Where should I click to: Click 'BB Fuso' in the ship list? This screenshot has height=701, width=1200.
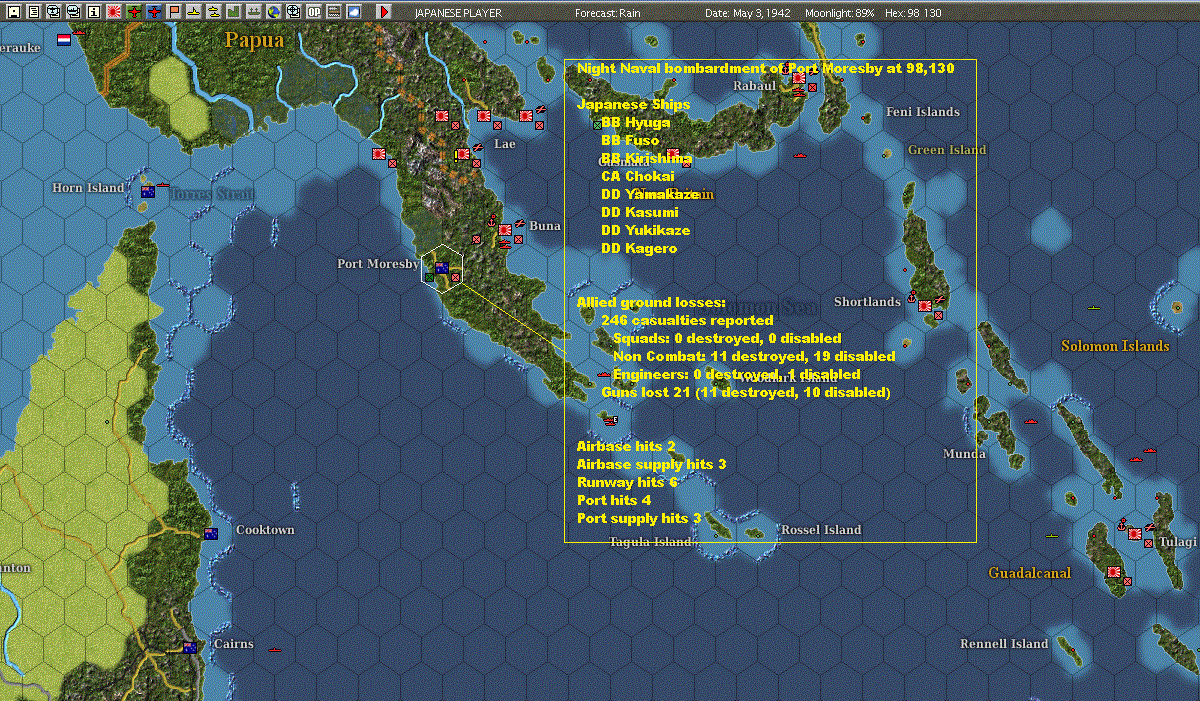(630, 141)
